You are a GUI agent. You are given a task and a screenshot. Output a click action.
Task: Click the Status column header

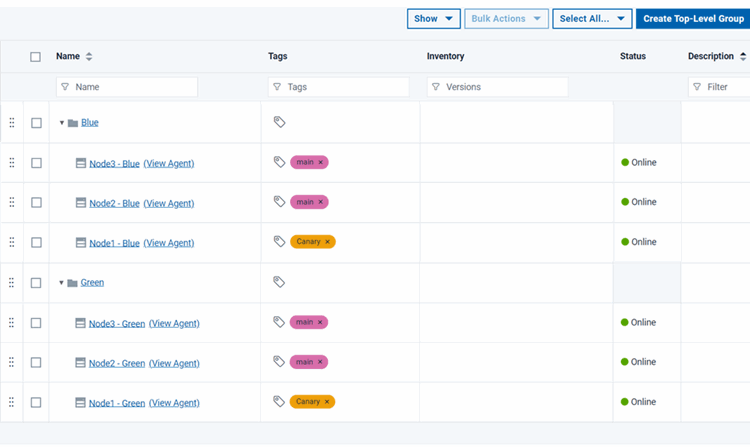coord(633,57)
